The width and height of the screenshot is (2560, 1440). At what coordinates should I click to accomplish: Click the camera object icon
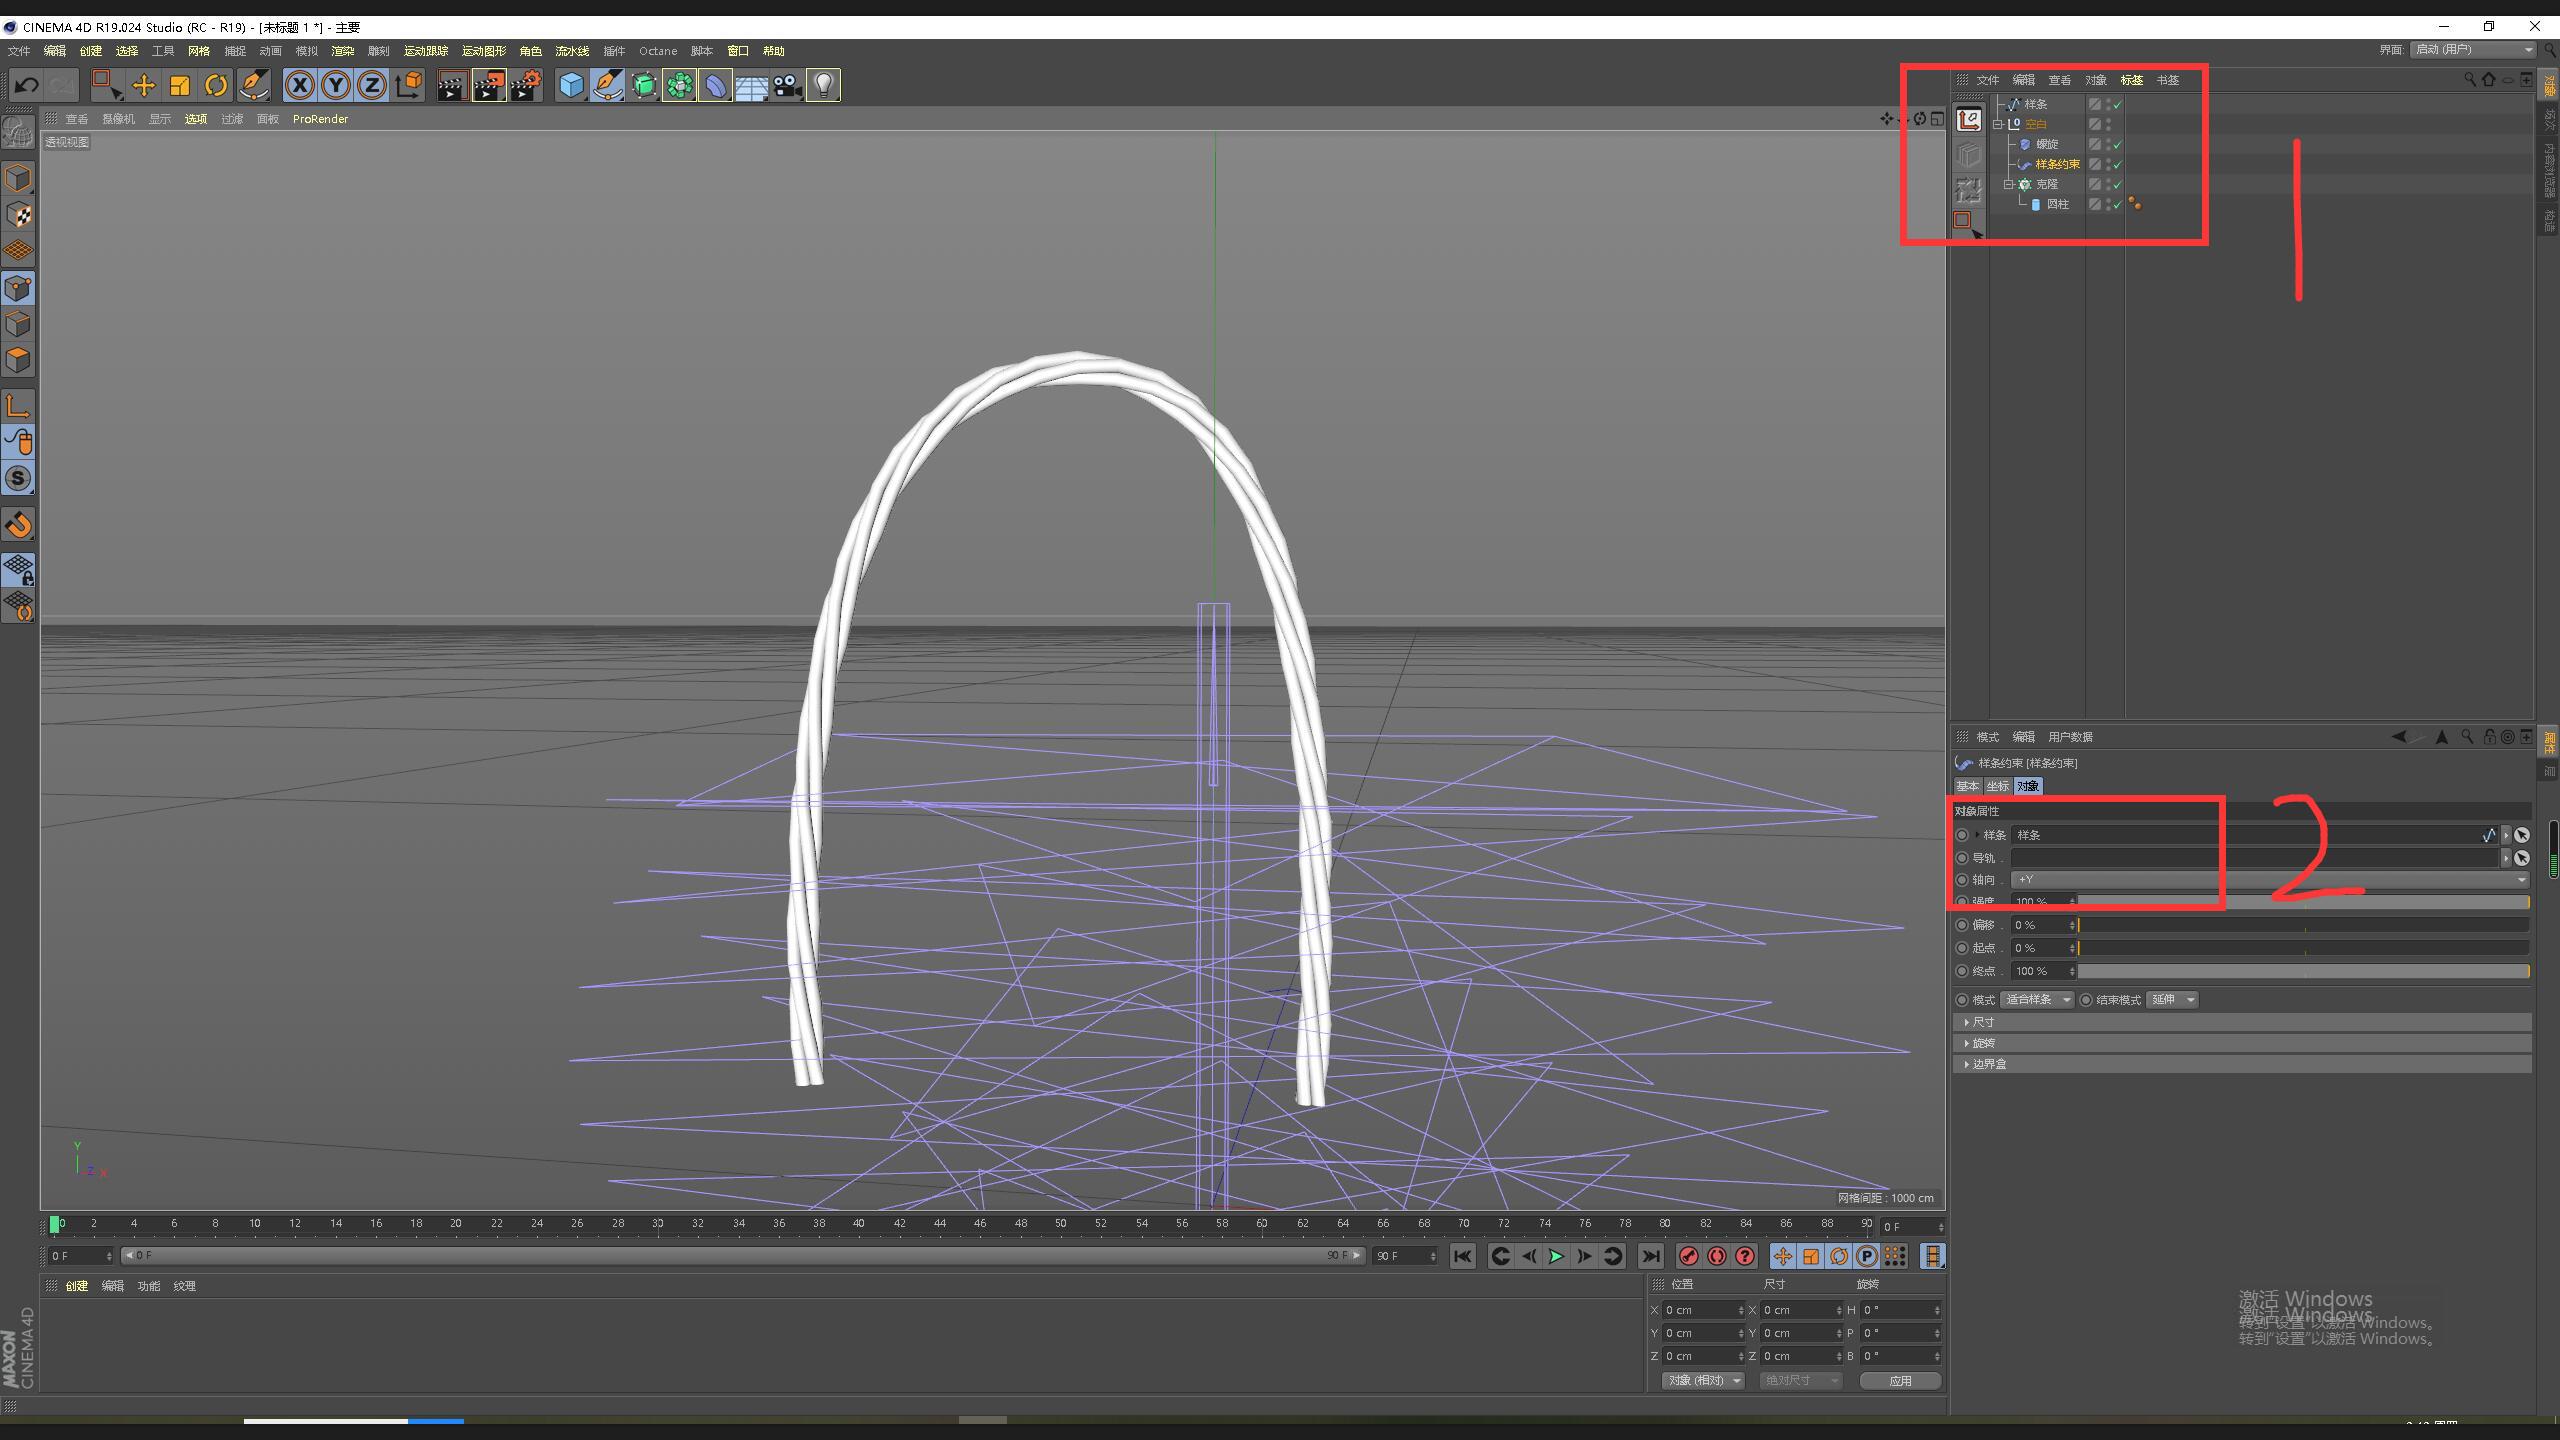click(x=787, y=86)
